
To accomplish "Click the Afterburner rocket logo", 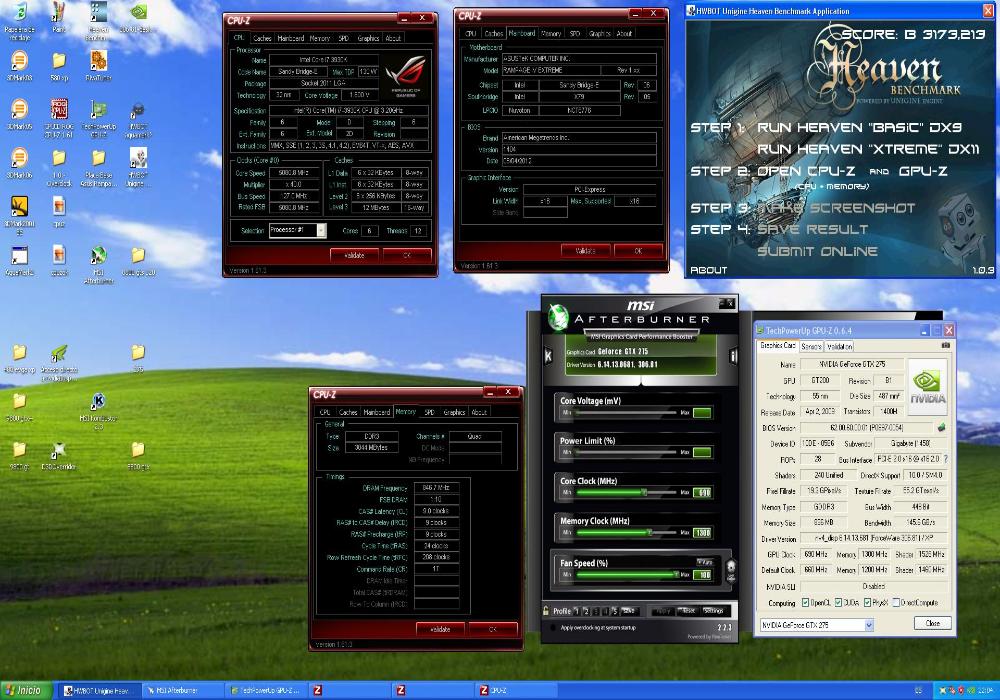I will click(558, 318).
